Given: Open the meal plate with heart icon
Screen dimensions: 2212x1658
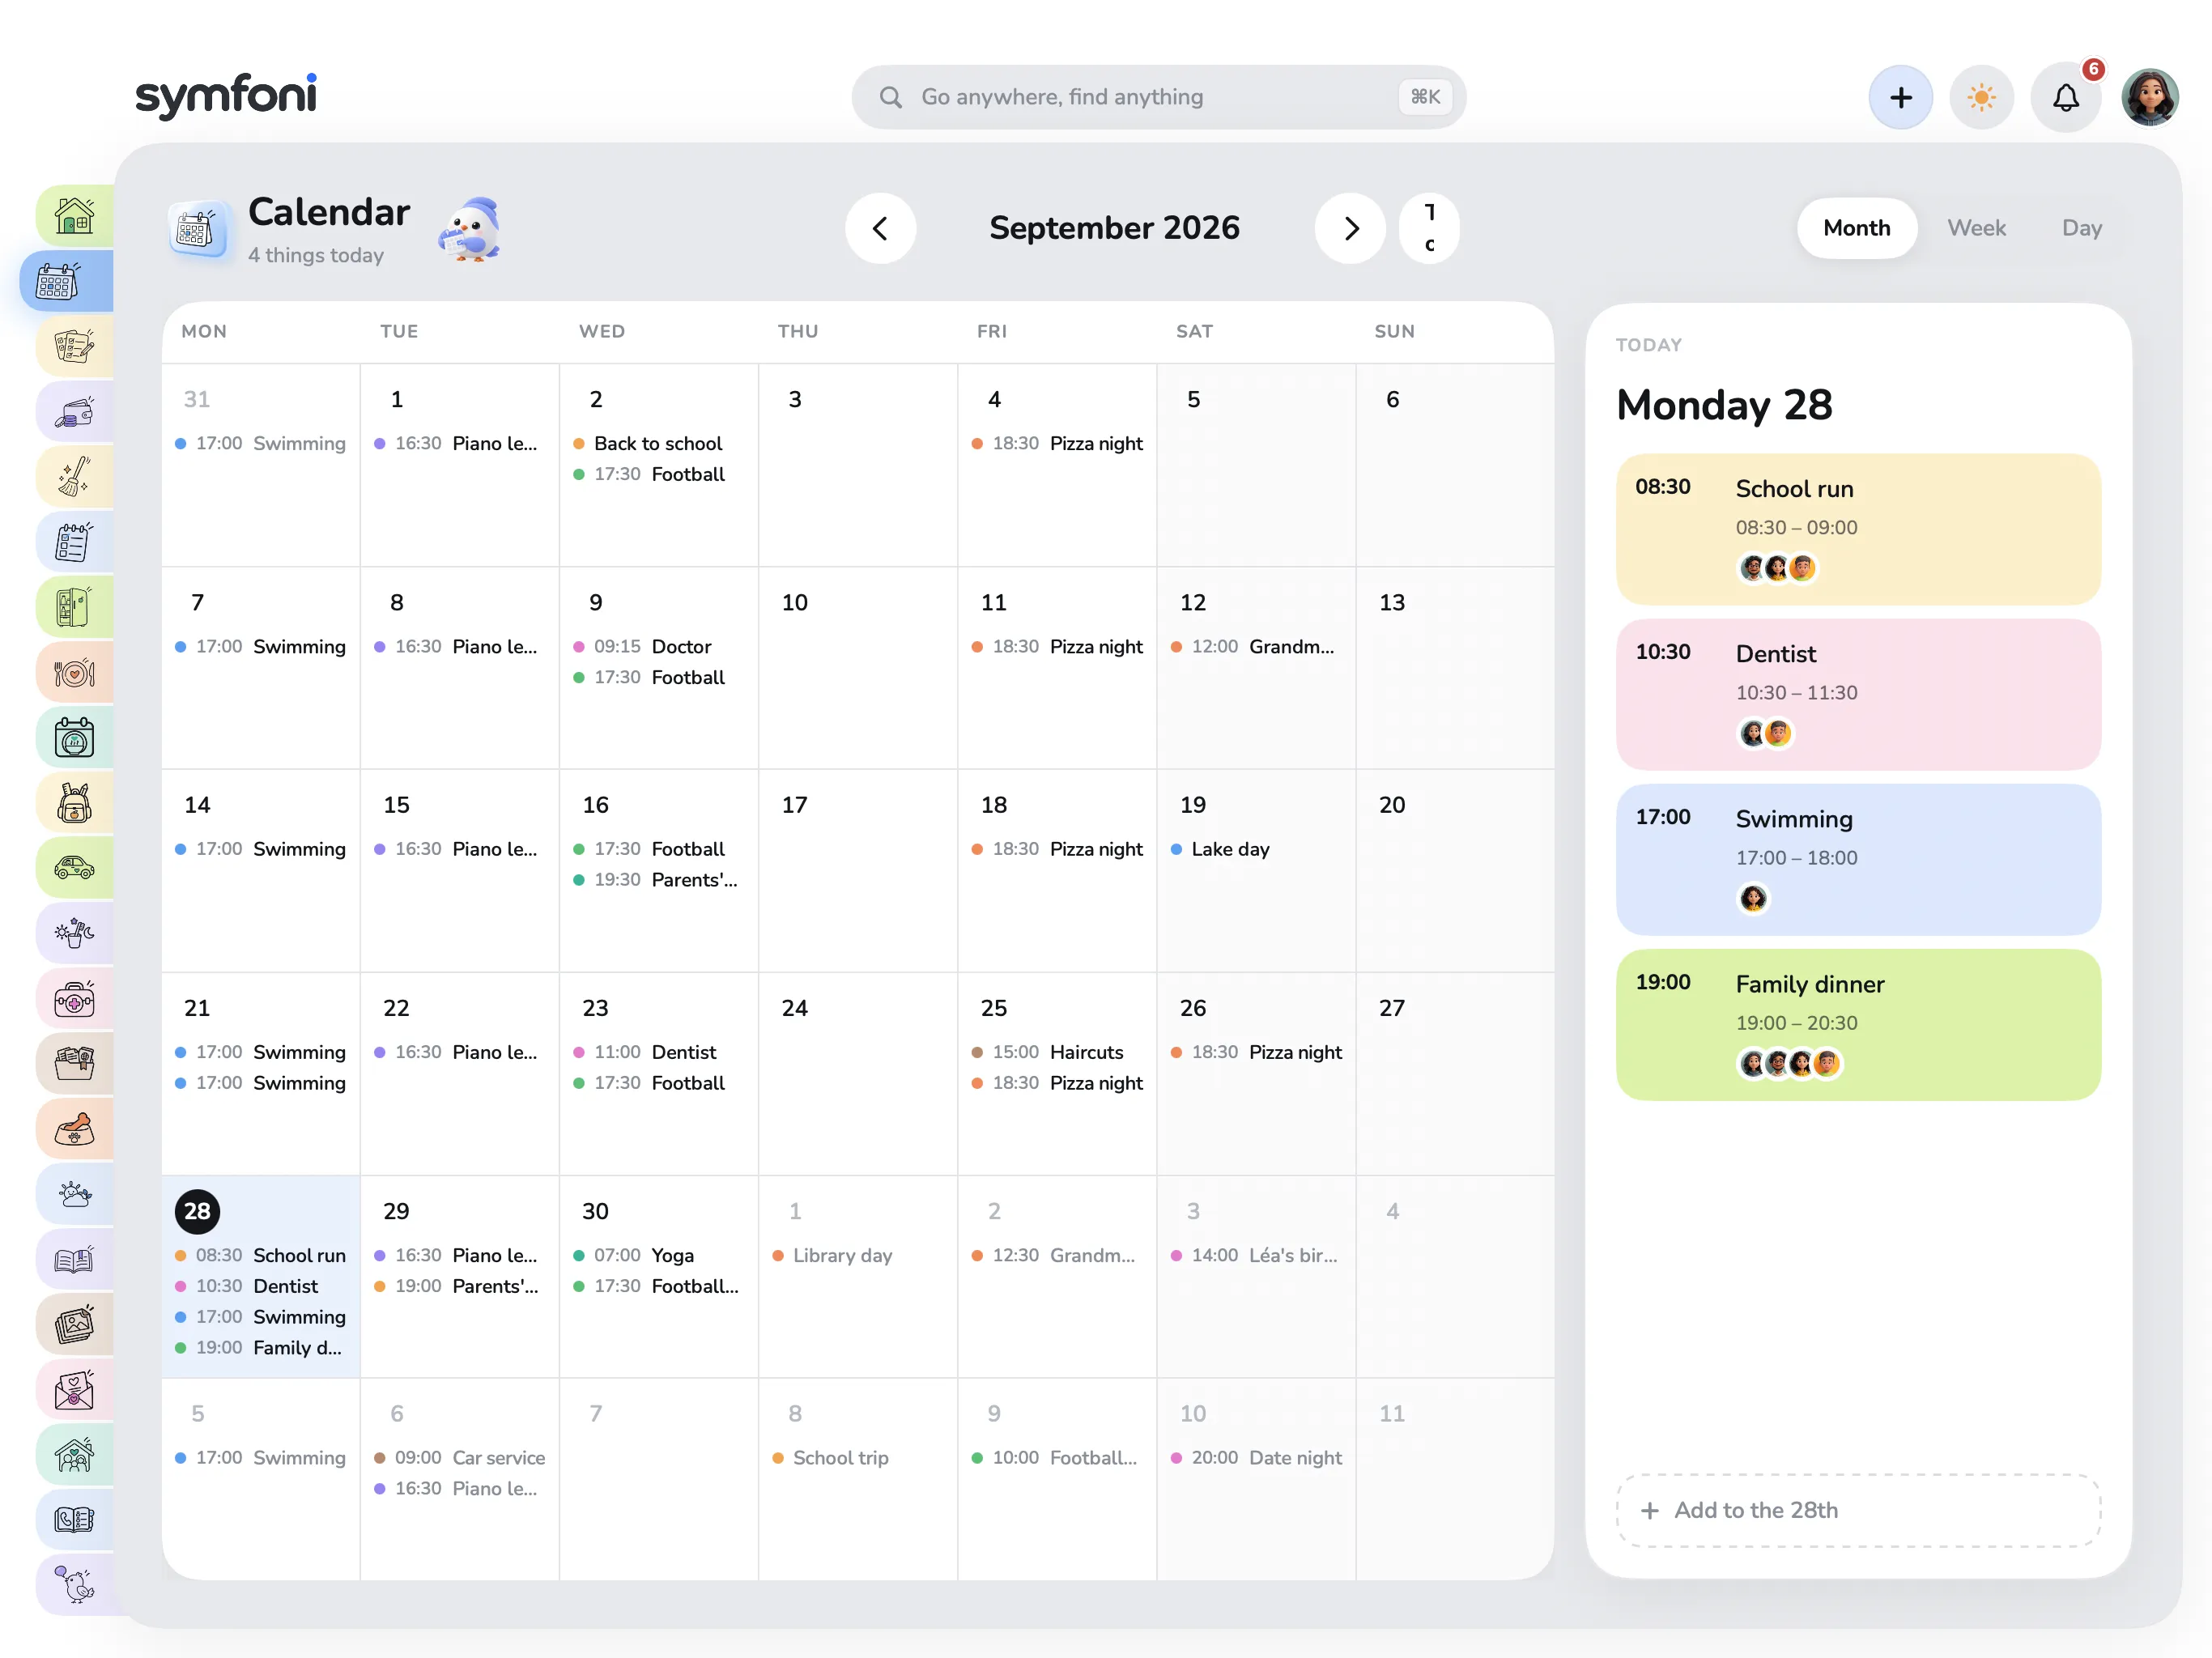Looking at the screenshot, I should point(75,673).
